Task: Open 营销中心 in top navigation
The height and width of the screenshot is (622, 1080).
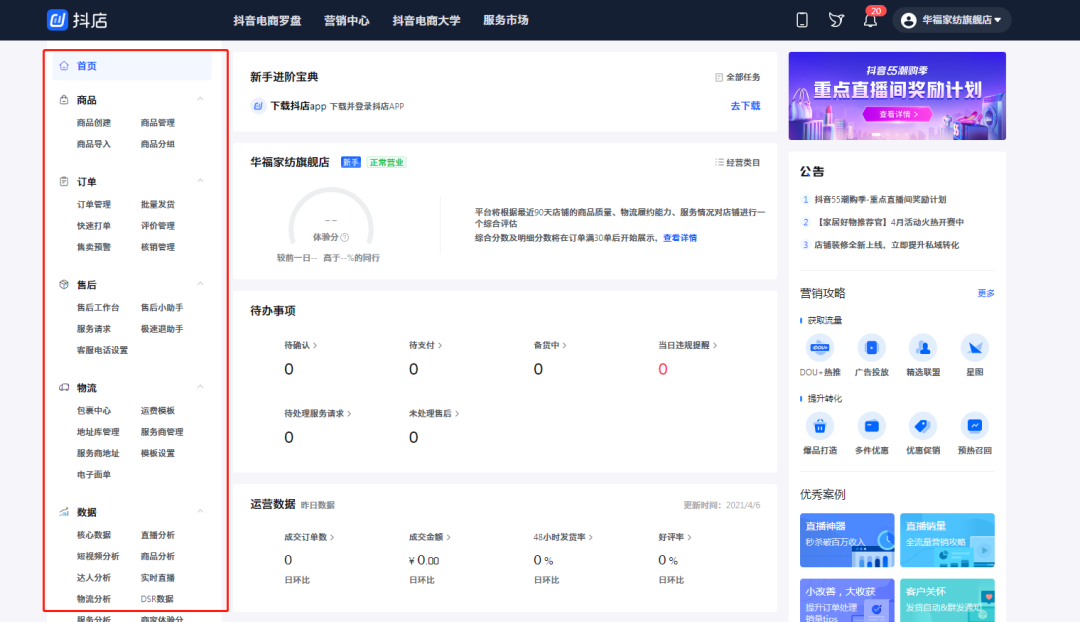Action: pos(347,20)
